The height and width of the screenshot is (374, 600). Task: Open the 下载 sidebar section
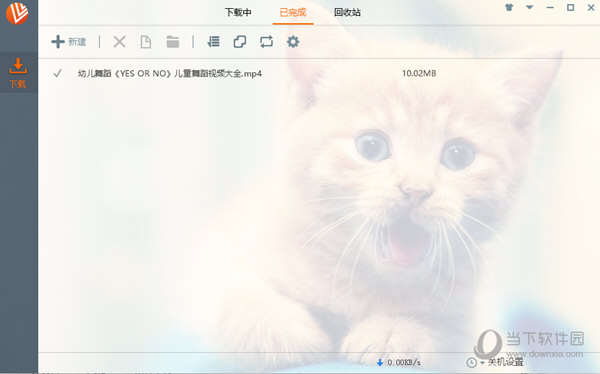(18, 73)
